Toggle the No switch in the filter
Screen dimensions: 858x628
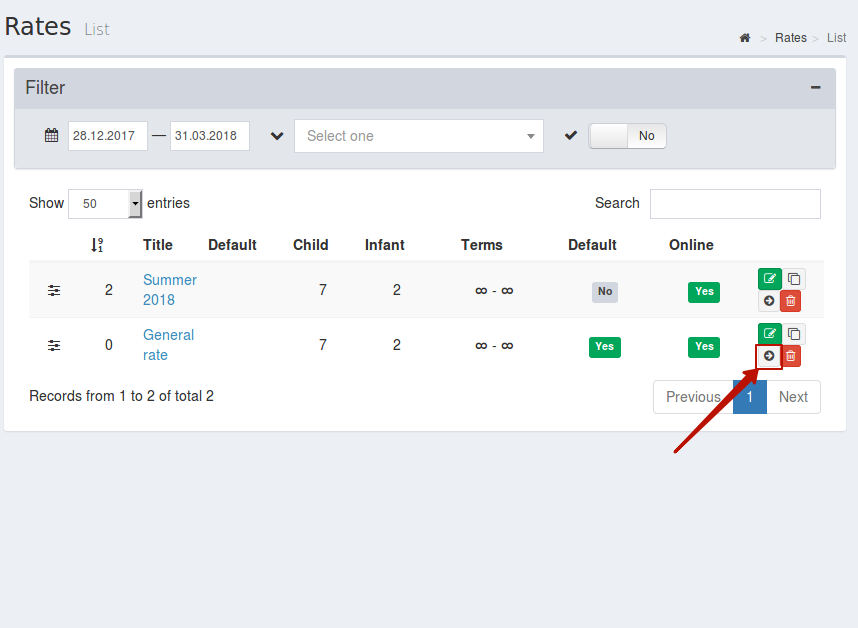627,136
